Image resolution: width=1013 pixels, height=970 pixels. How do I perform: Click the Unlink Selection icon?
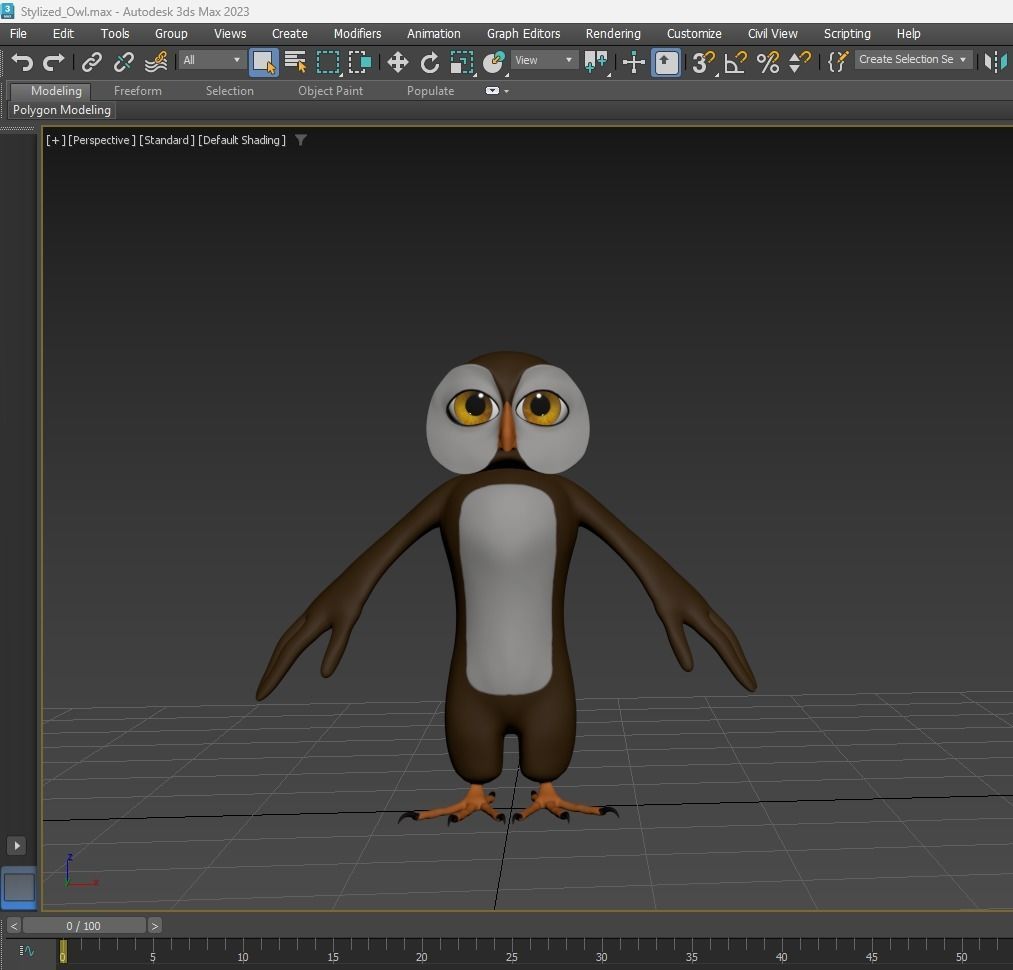(123, 62)
